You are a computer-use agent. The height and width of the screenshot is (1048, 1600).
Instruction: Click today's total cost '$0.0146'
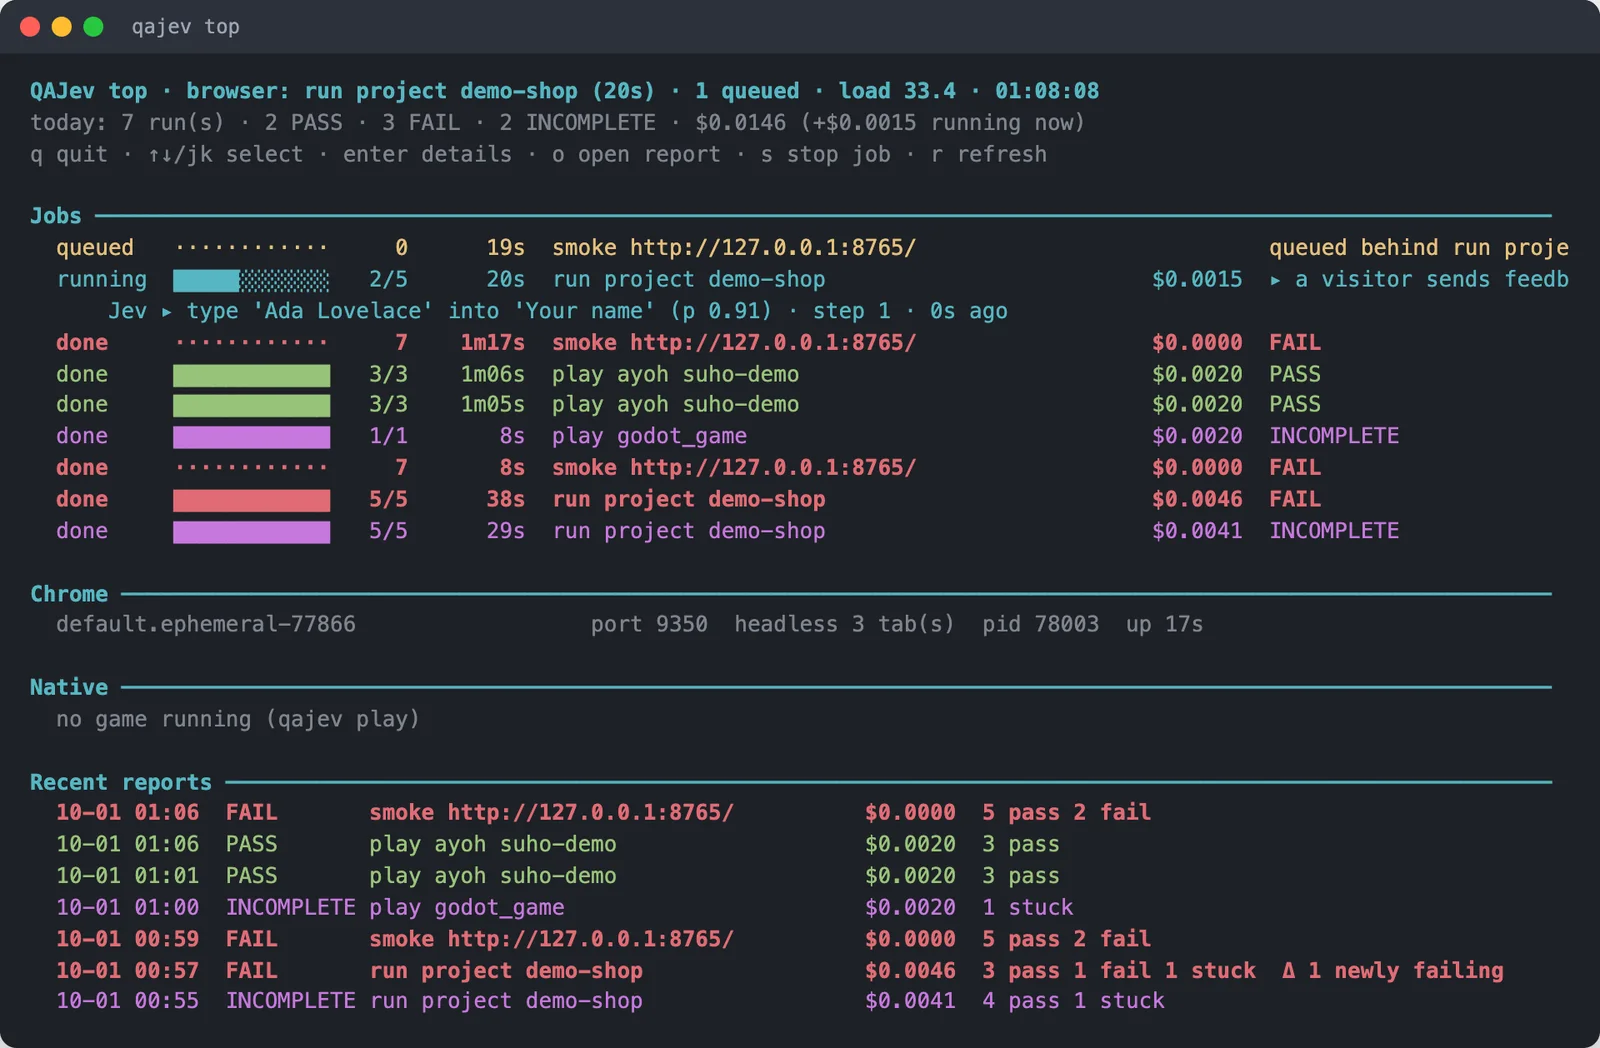[740, 123]
